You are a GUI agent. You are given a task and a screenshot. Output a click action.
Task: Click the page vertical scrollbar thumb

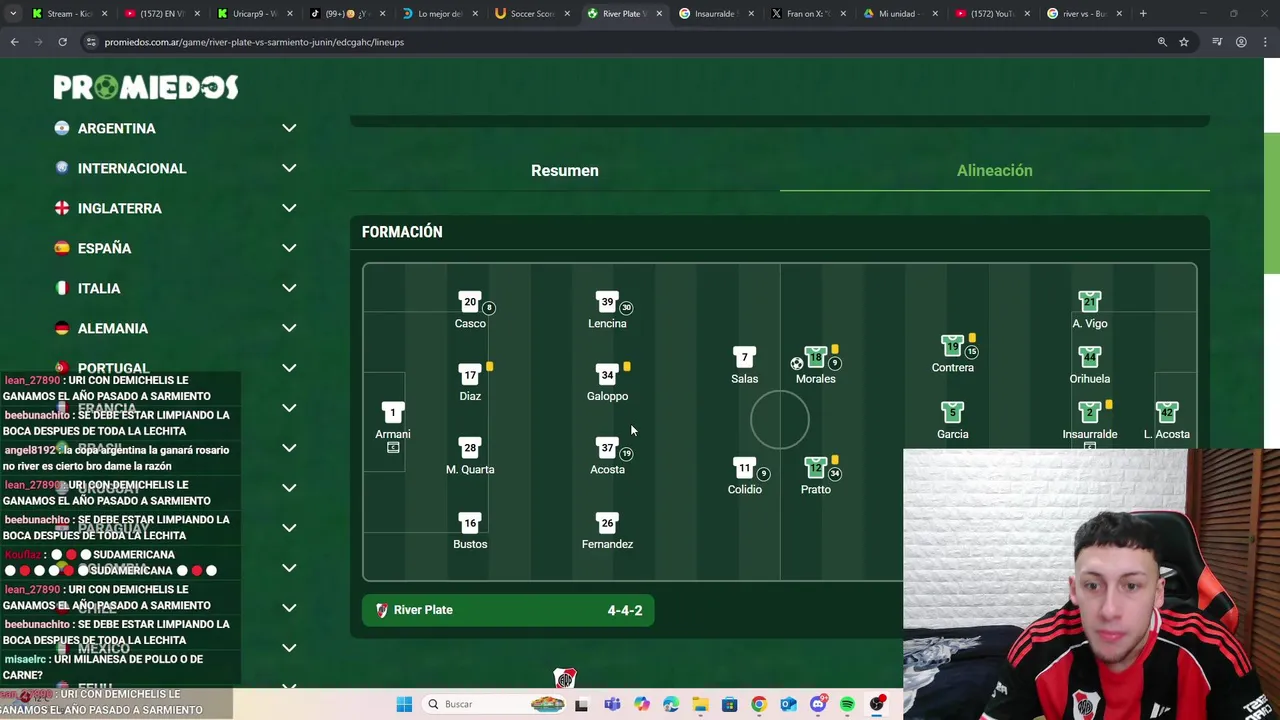[x=1272, y=201]
